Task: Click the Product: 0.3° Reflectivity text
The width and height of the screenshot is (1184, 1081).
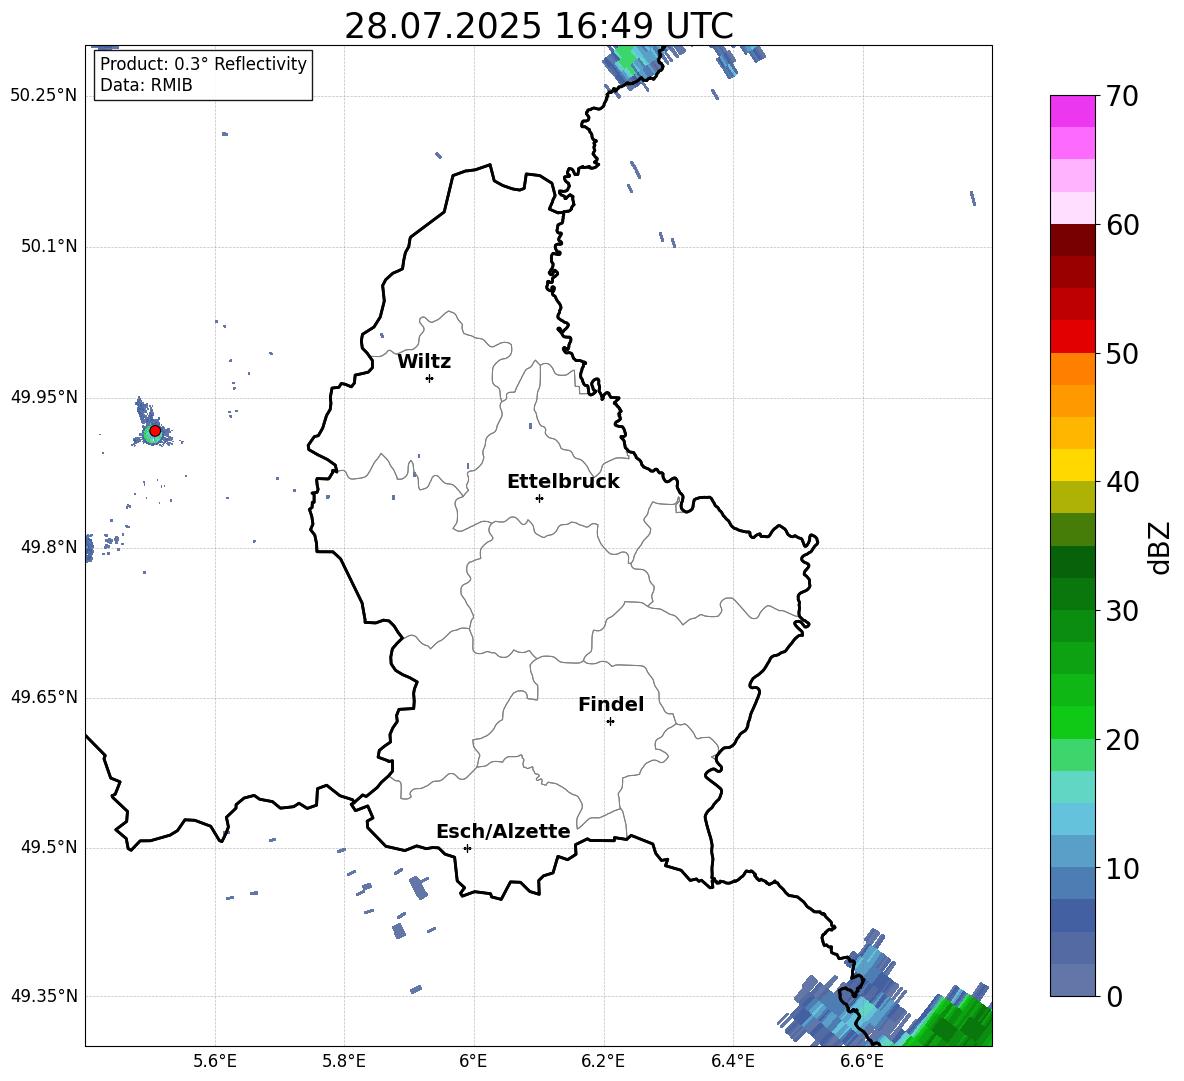Action: pyautogui.click(x=203, y=64)
